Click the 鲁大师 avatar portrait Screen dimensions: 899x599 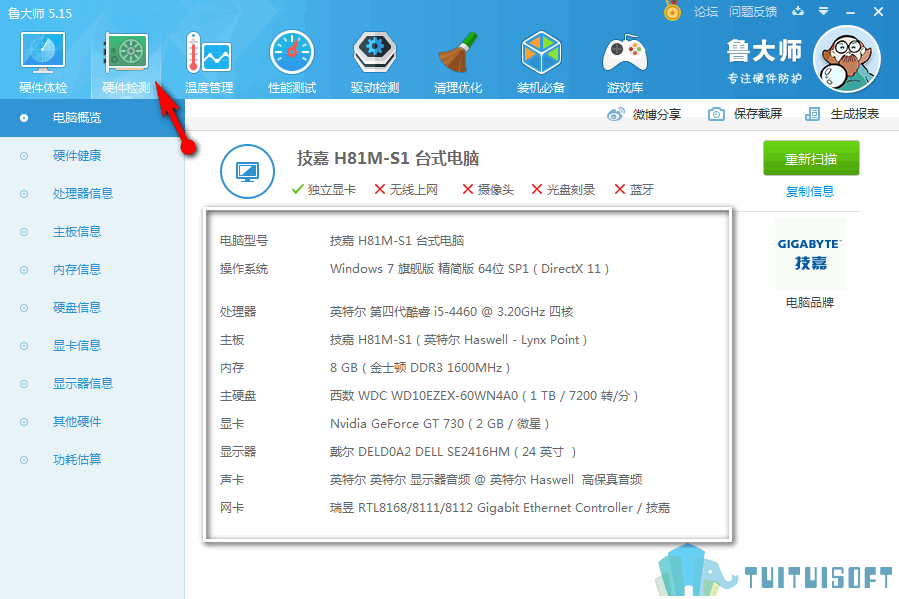846,59
